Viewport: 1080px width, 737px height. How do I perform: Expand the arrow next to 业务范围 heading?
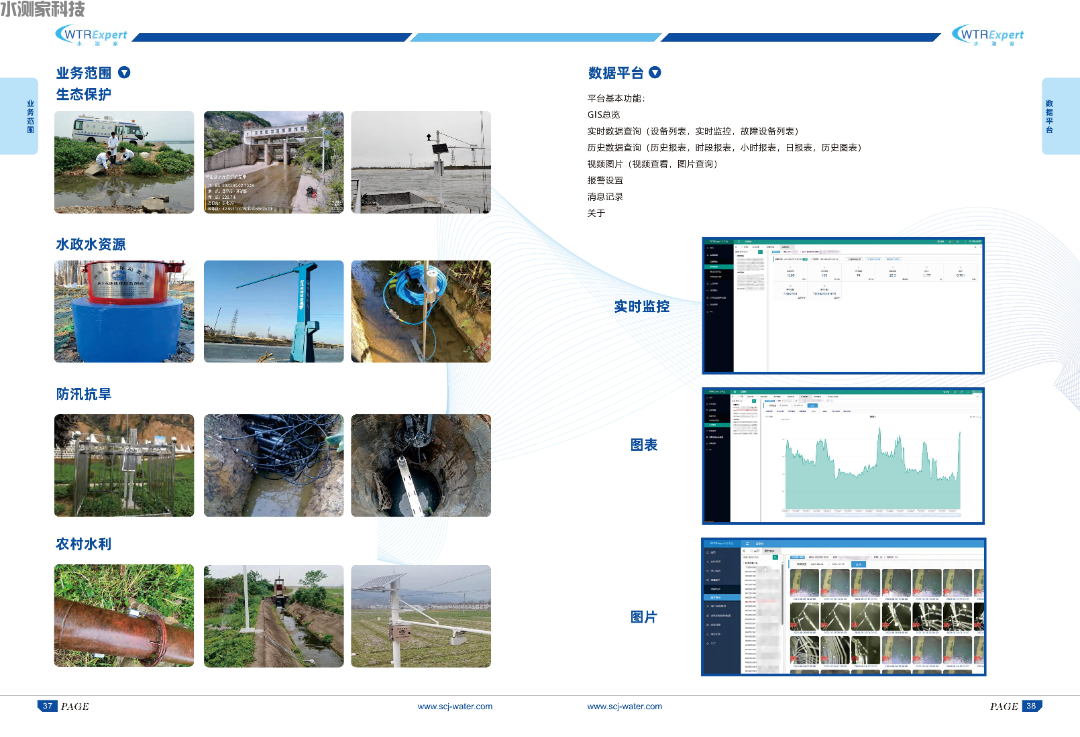[x=124, y=72]
